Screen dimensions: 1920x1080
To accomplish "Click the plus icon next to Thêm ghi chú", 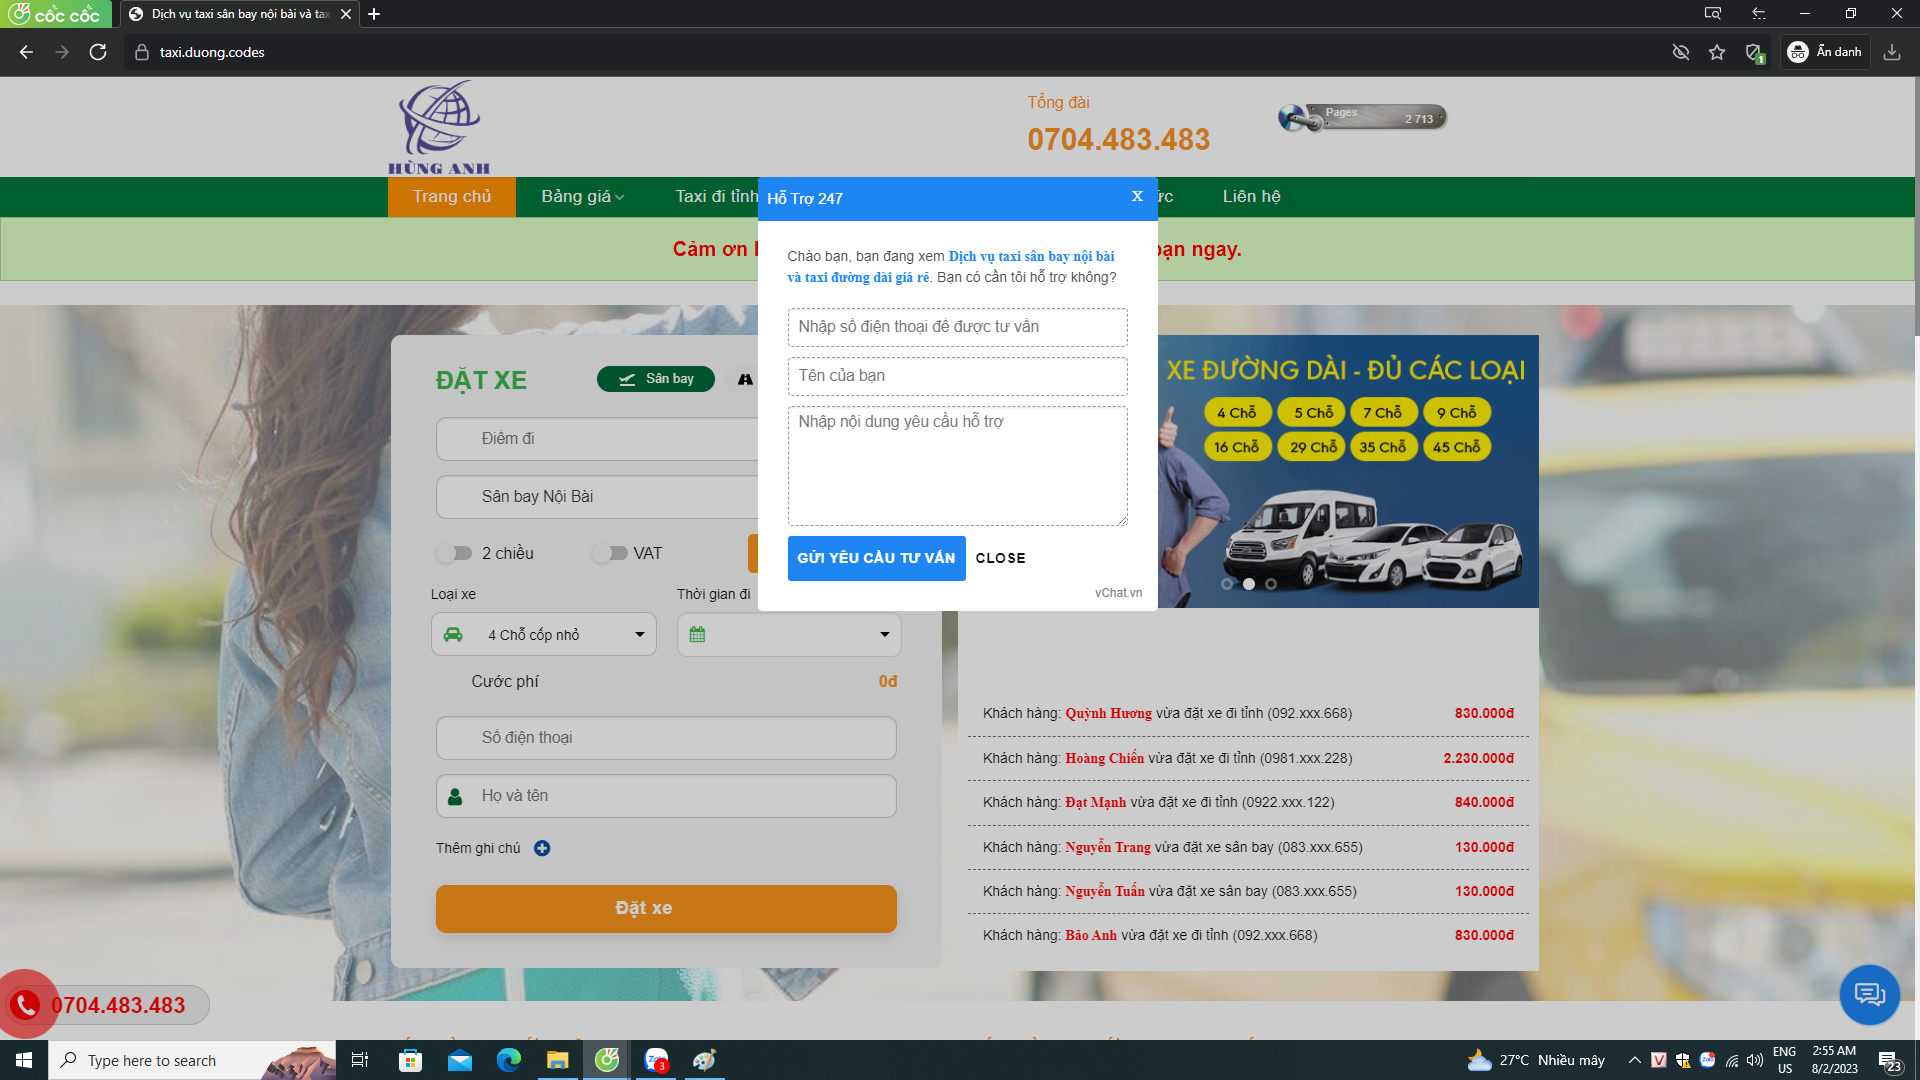I will pos(542,848).
